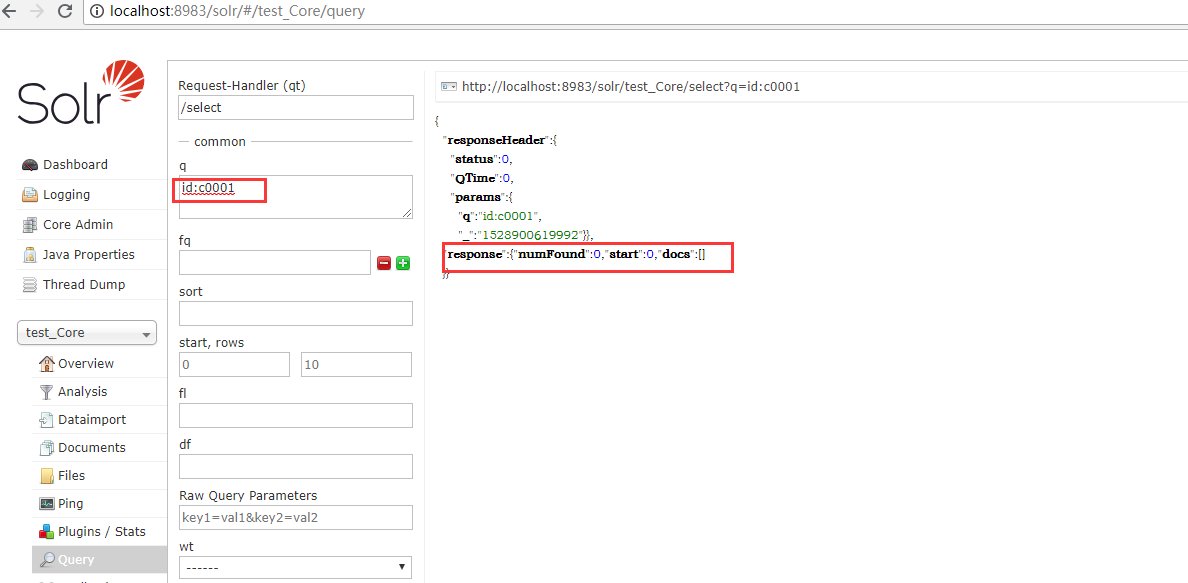Click the responseHeader text
This screenshot has height=583, width=1188.
pyautogui.click(x=496, y=140)
